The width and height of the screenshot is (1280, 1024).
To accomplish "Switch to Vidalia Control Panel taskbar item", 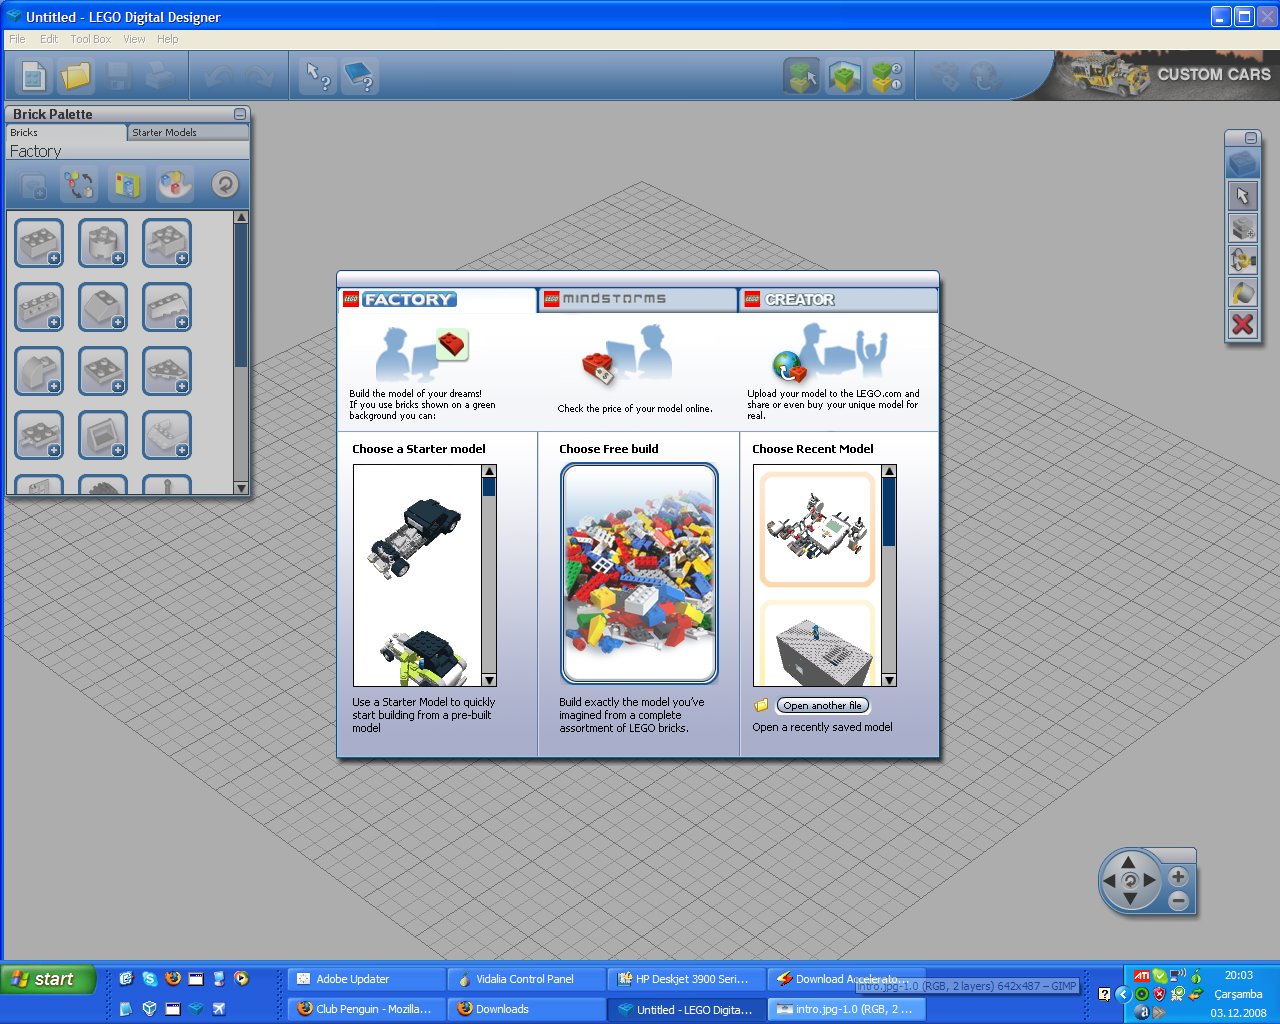I will [527, 979].
